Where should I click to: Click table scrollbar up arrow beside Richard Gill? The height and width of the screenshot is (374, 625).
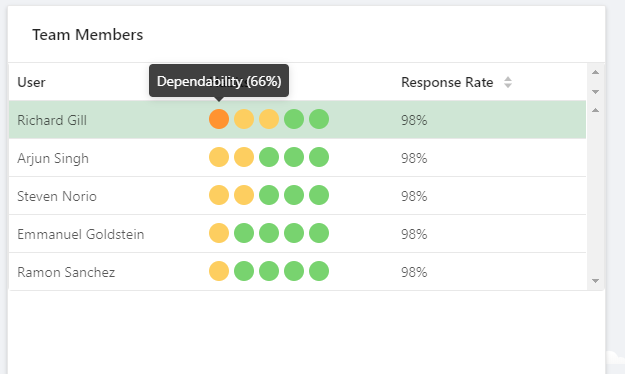coord(596,110)
